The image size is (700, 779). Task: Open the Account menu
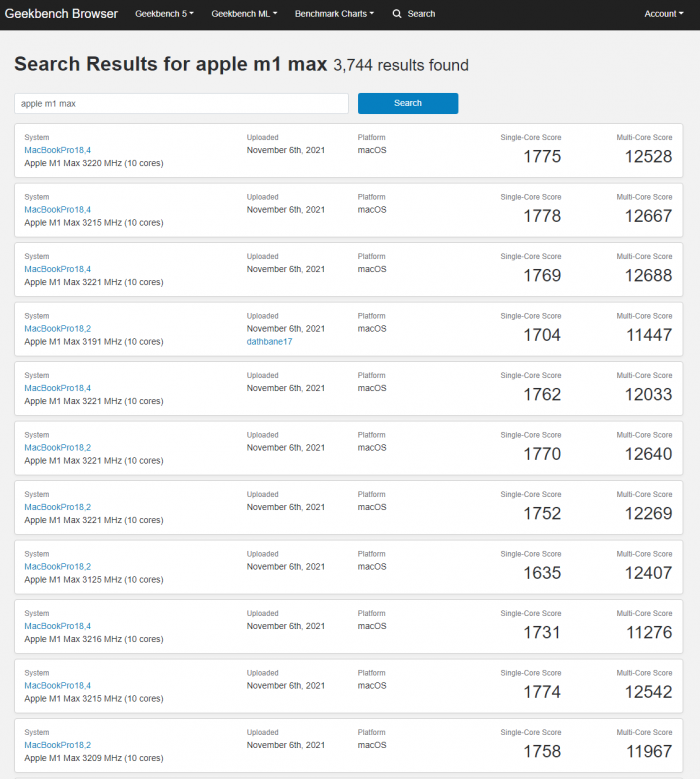(x=664, y=14)
